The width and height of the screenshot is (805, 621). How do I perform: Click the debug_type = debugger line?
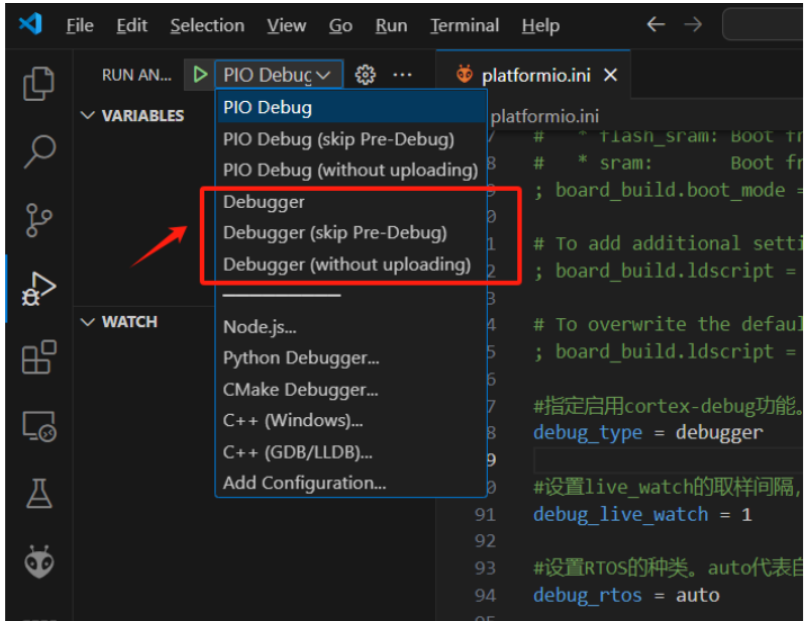(648, 433)
